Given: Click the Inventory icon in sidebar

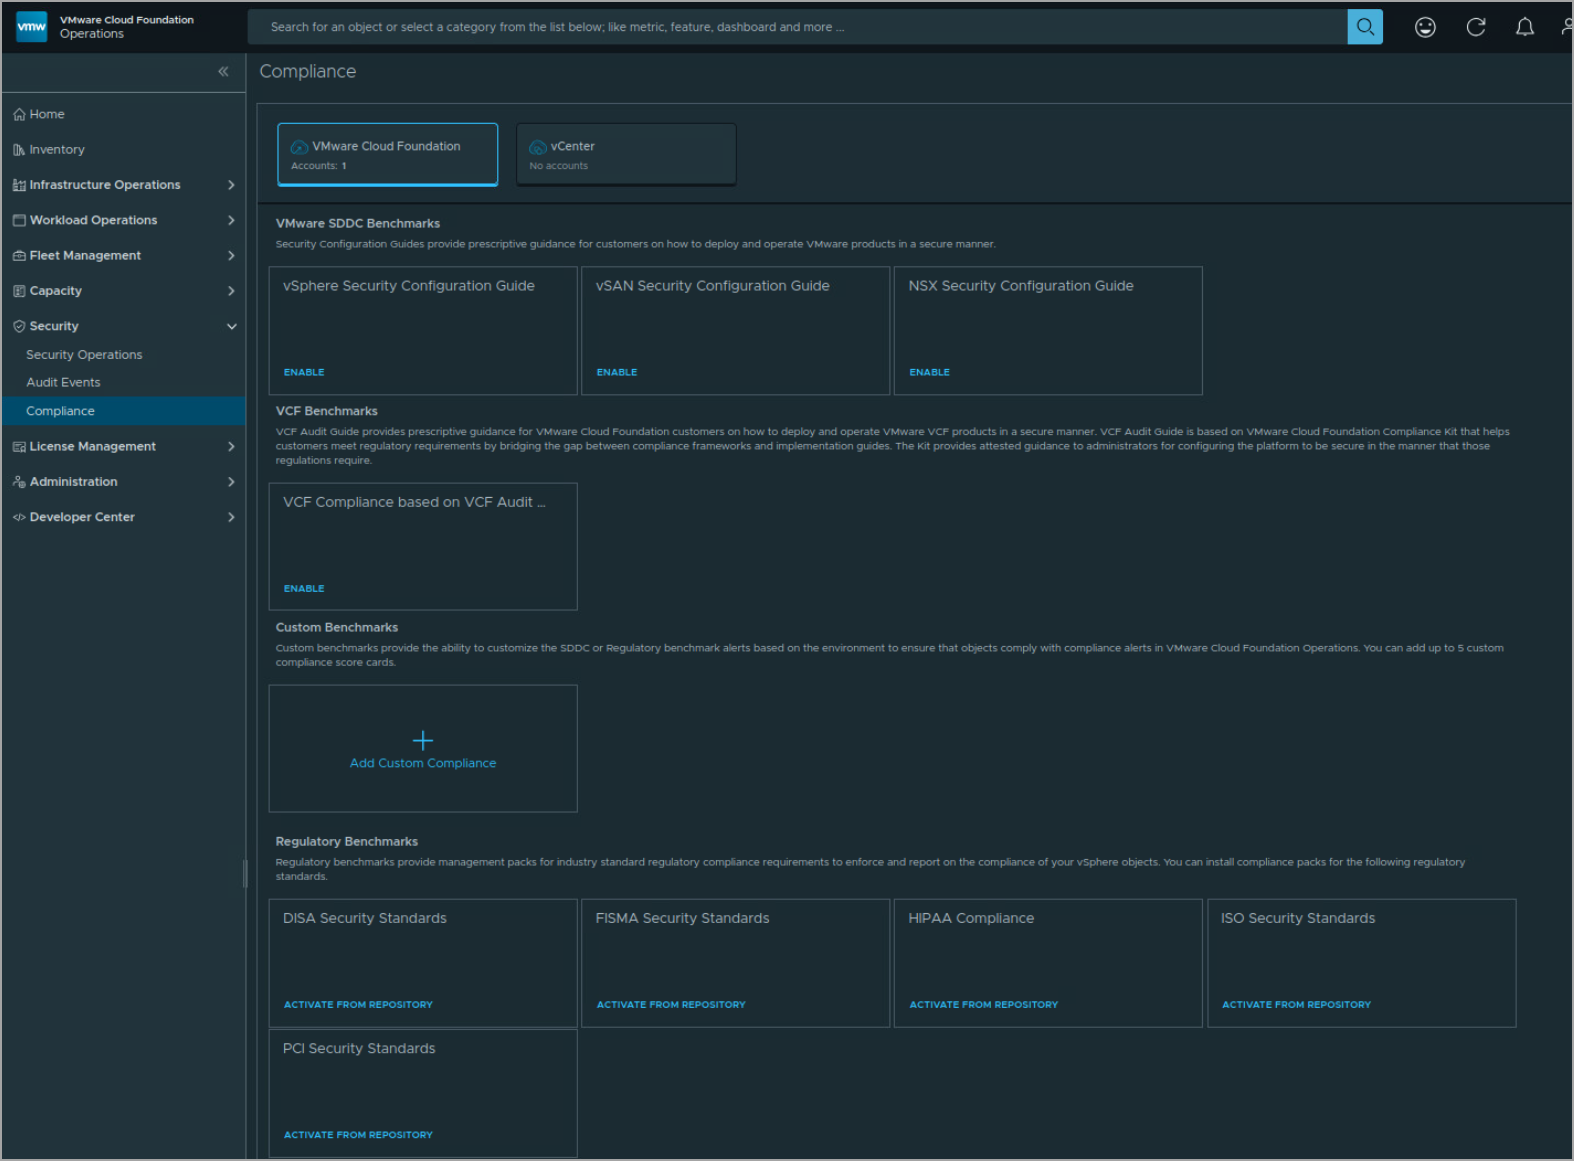Looking at the screenshot, I should pyautogui.click(x=19, y=150).
